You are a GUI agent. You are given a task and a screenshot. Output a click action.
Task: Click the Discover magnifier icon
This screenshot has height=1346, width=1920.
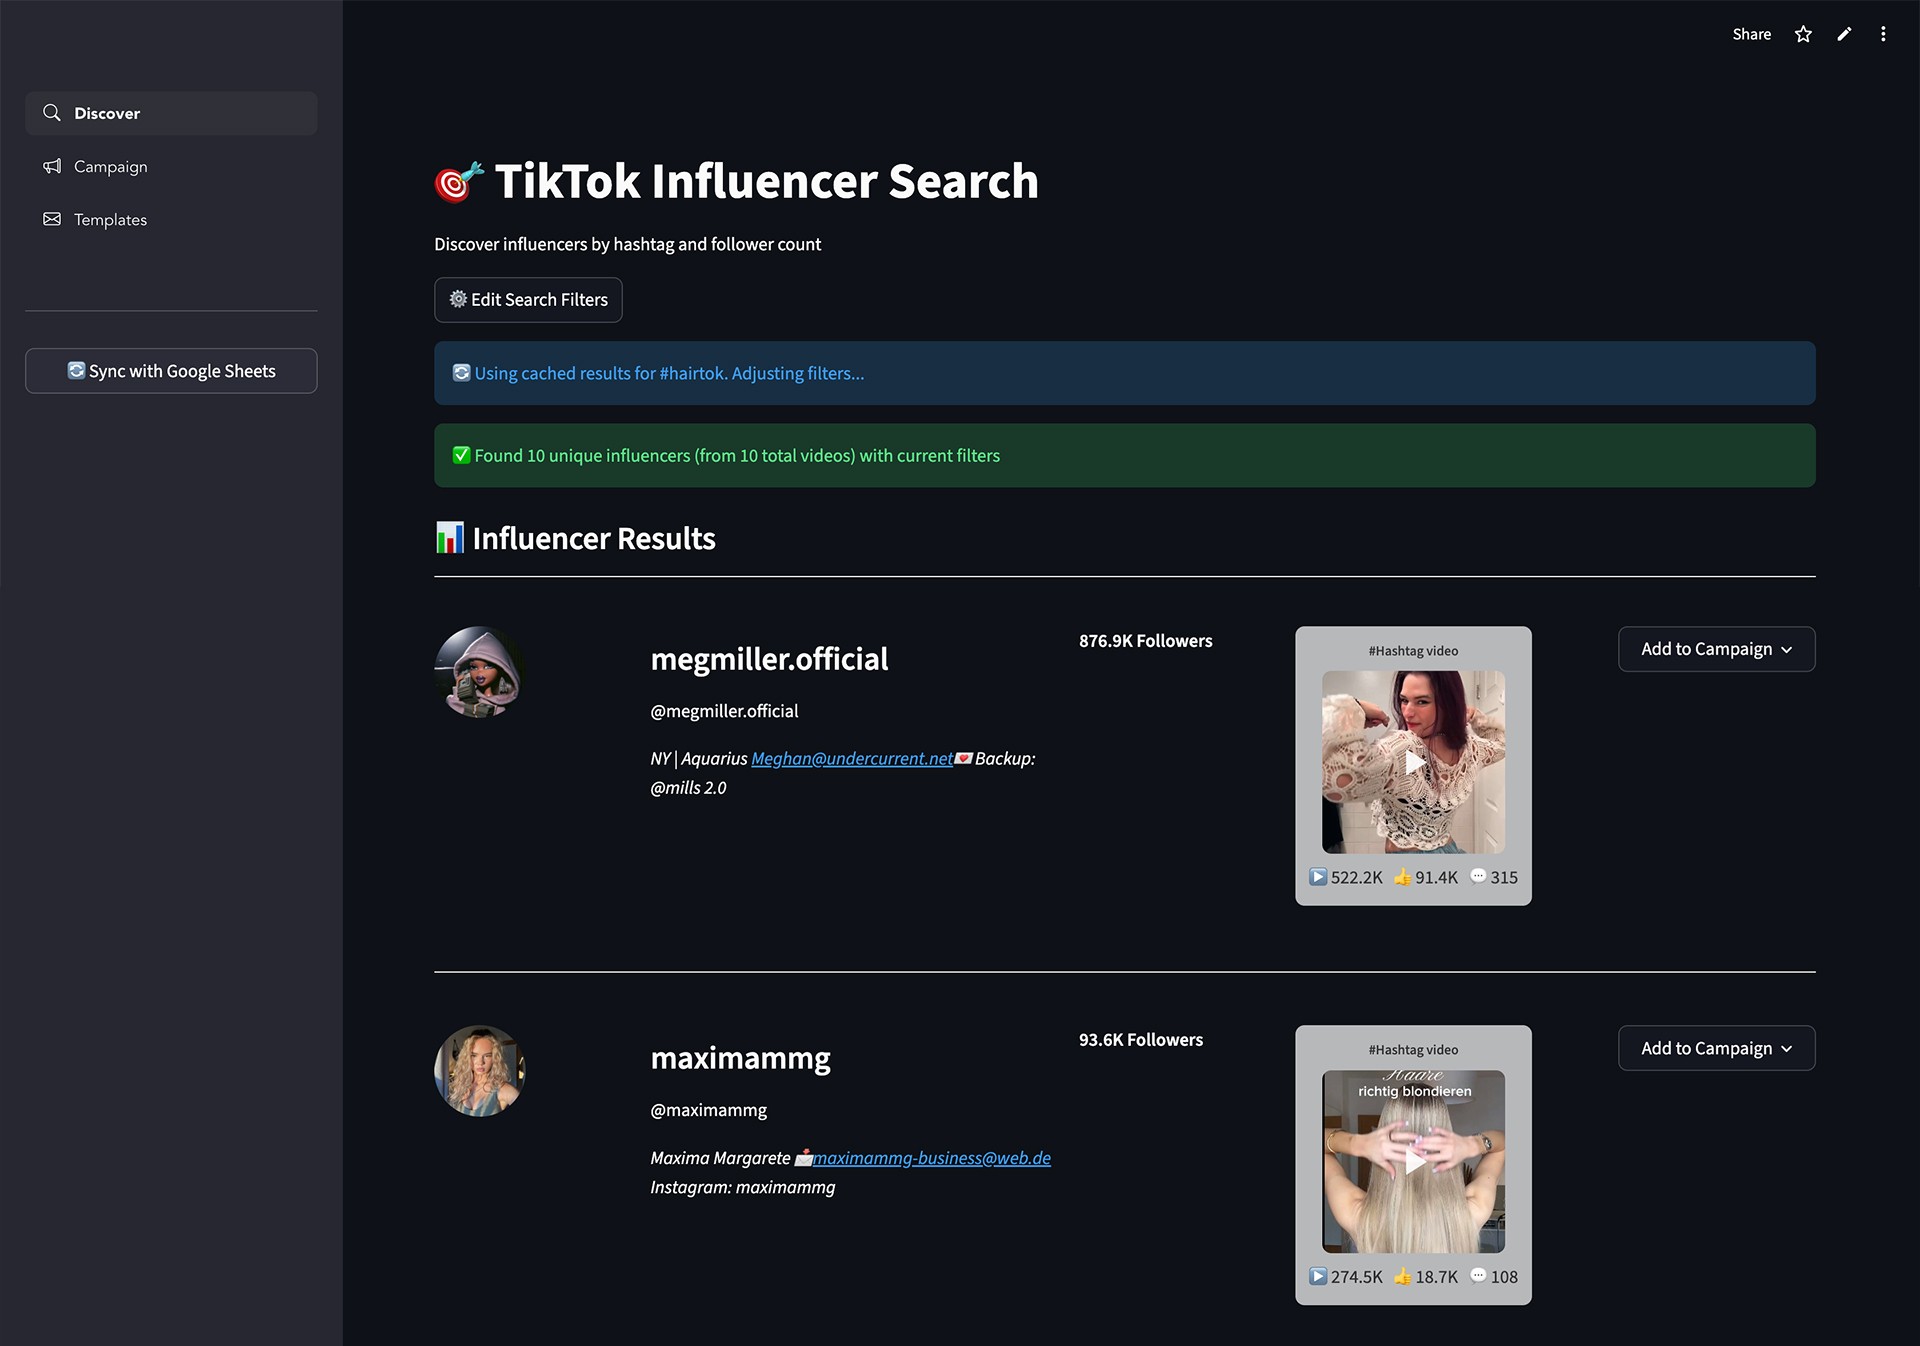pyautogui.click(x=52, y=113)
